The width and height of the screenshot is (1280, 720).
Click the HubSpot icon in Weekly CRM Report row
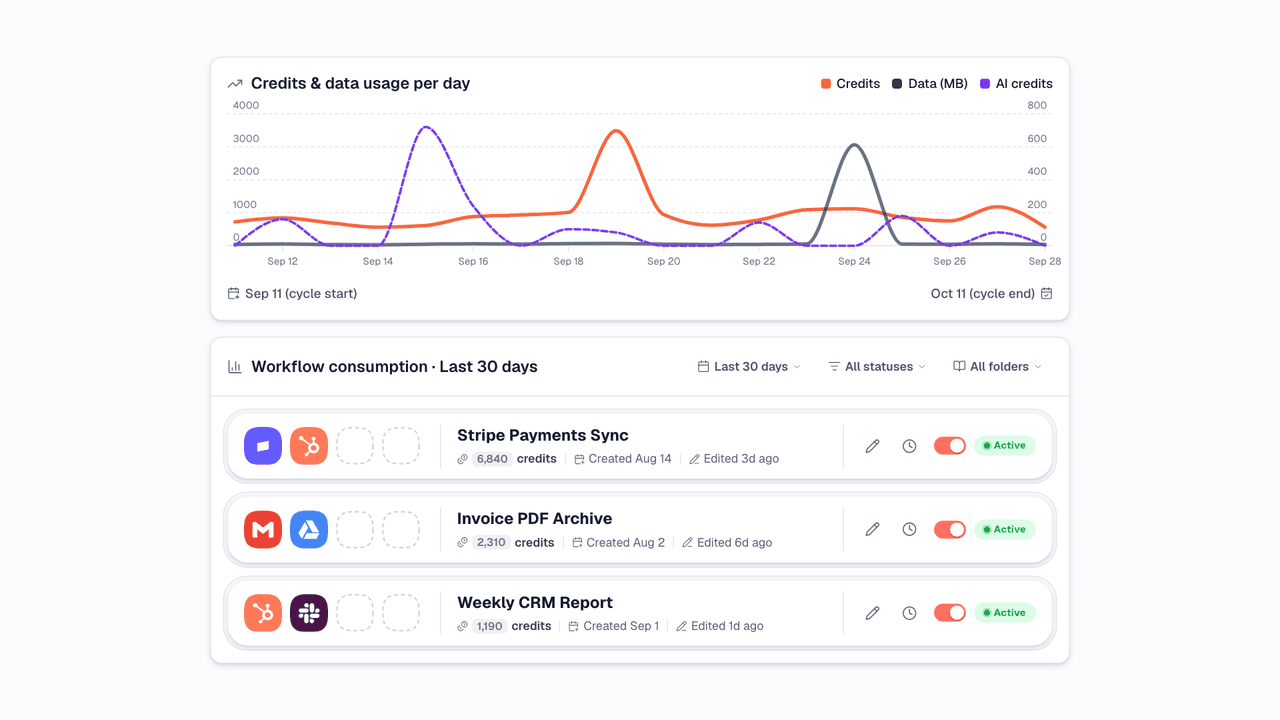[263, 613]
